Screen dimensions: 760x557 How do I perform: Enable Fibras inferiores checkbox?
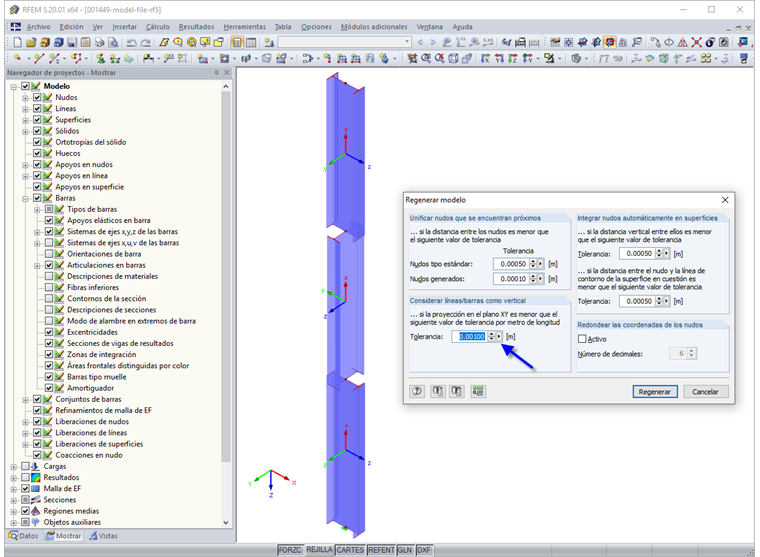[x=49, y=287]
